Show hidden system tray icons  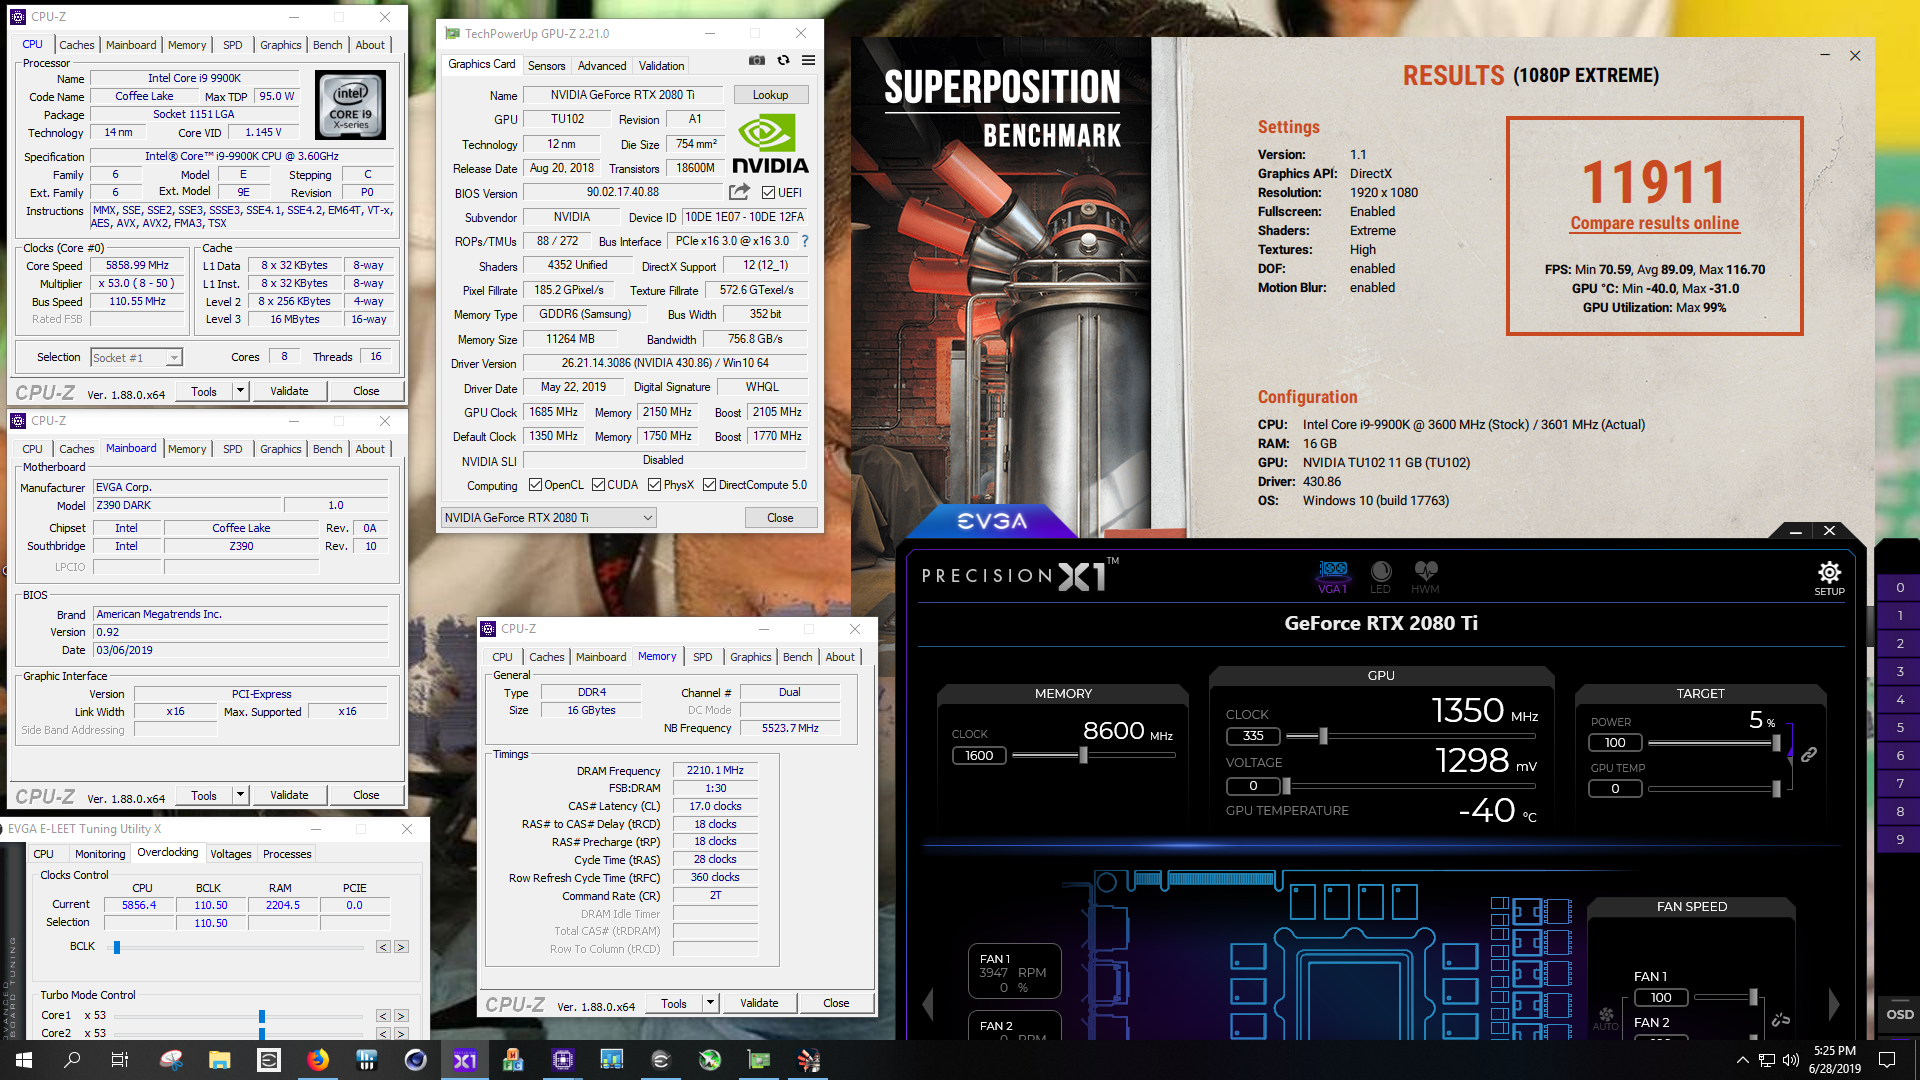(x=1743, y=1060)
